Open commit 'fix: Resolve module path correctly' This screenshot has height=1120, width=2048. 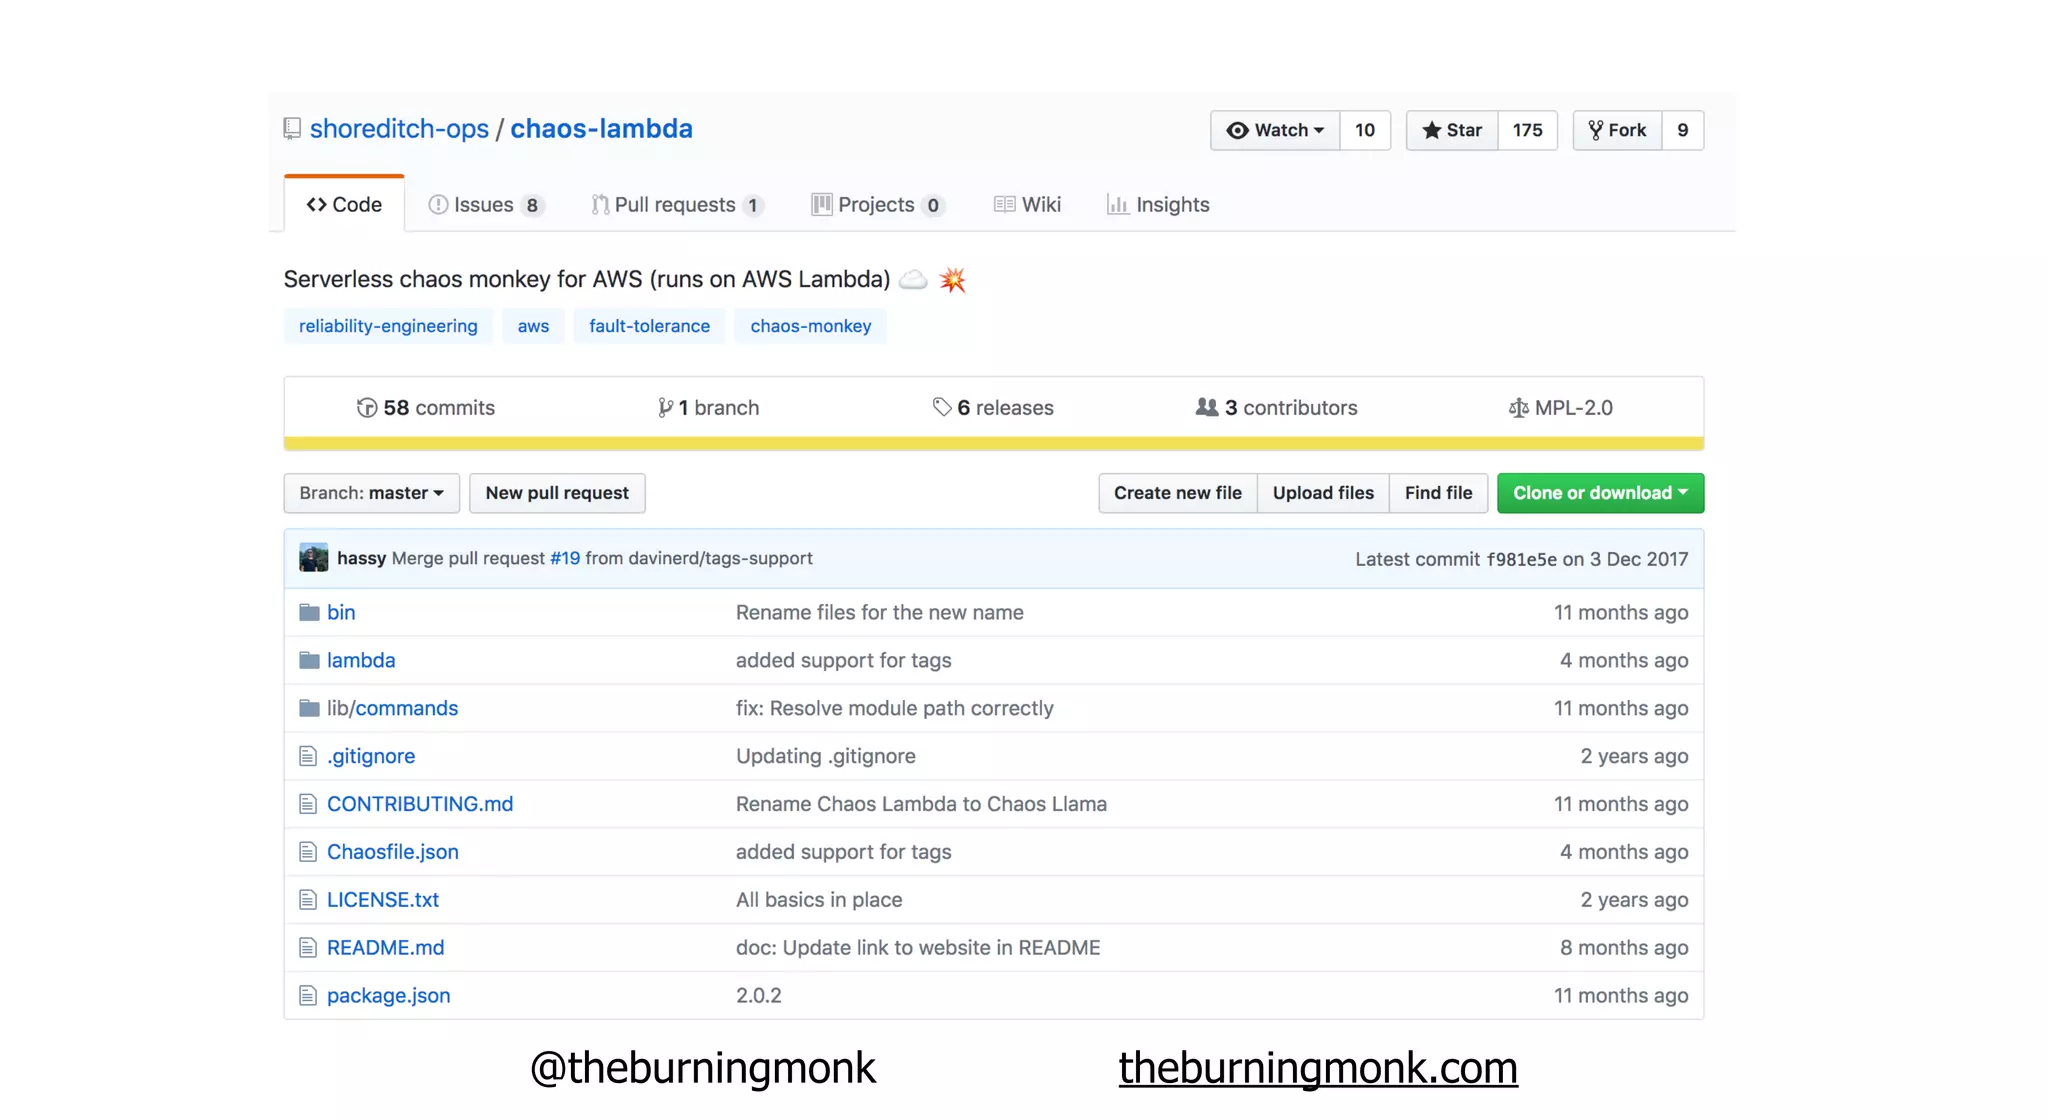895,708
